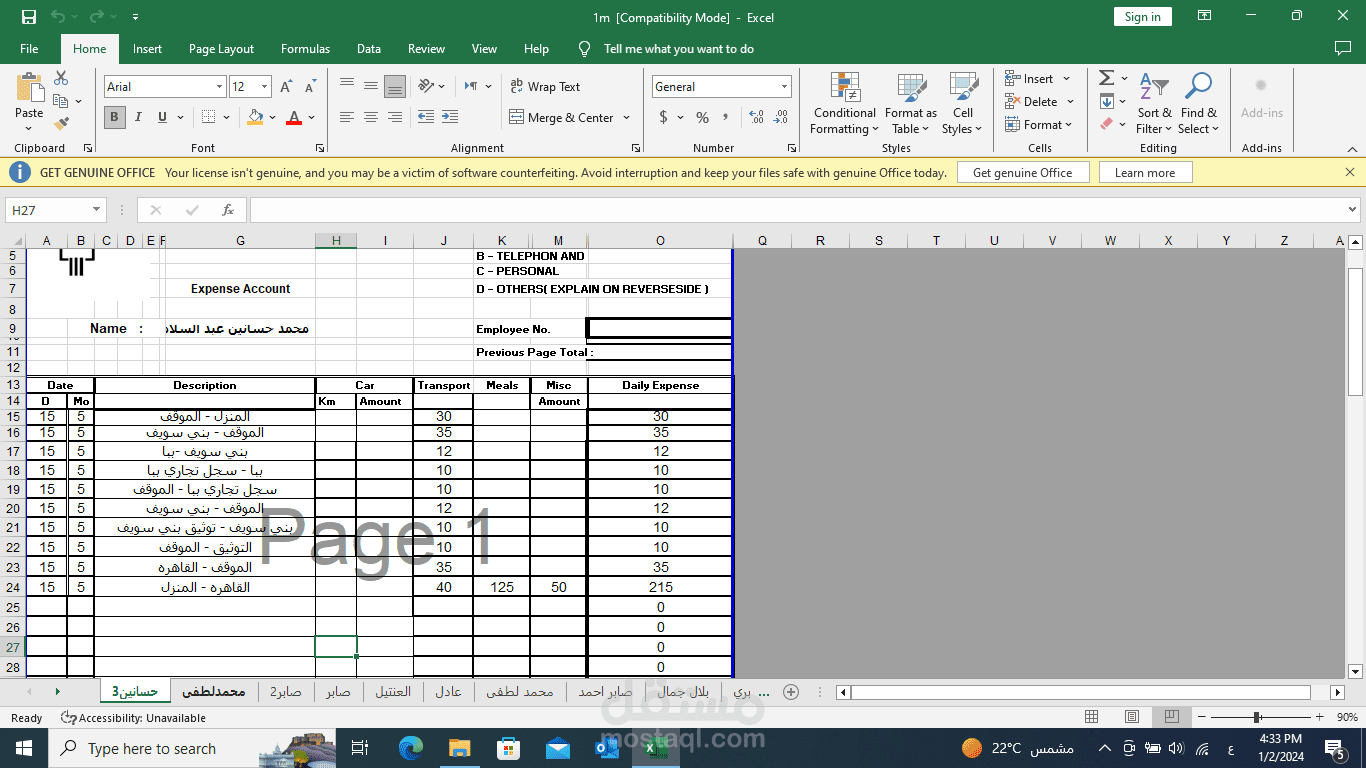Expand the Name Box dropdown arrow
Viewport: 1366px width, 768px height.
point(97,210)
